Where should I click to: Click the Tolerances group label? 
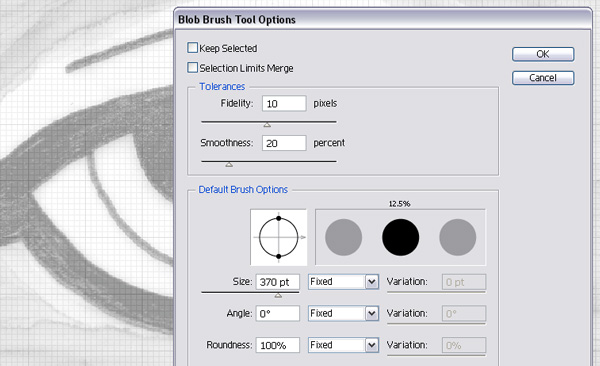[222, 87]
